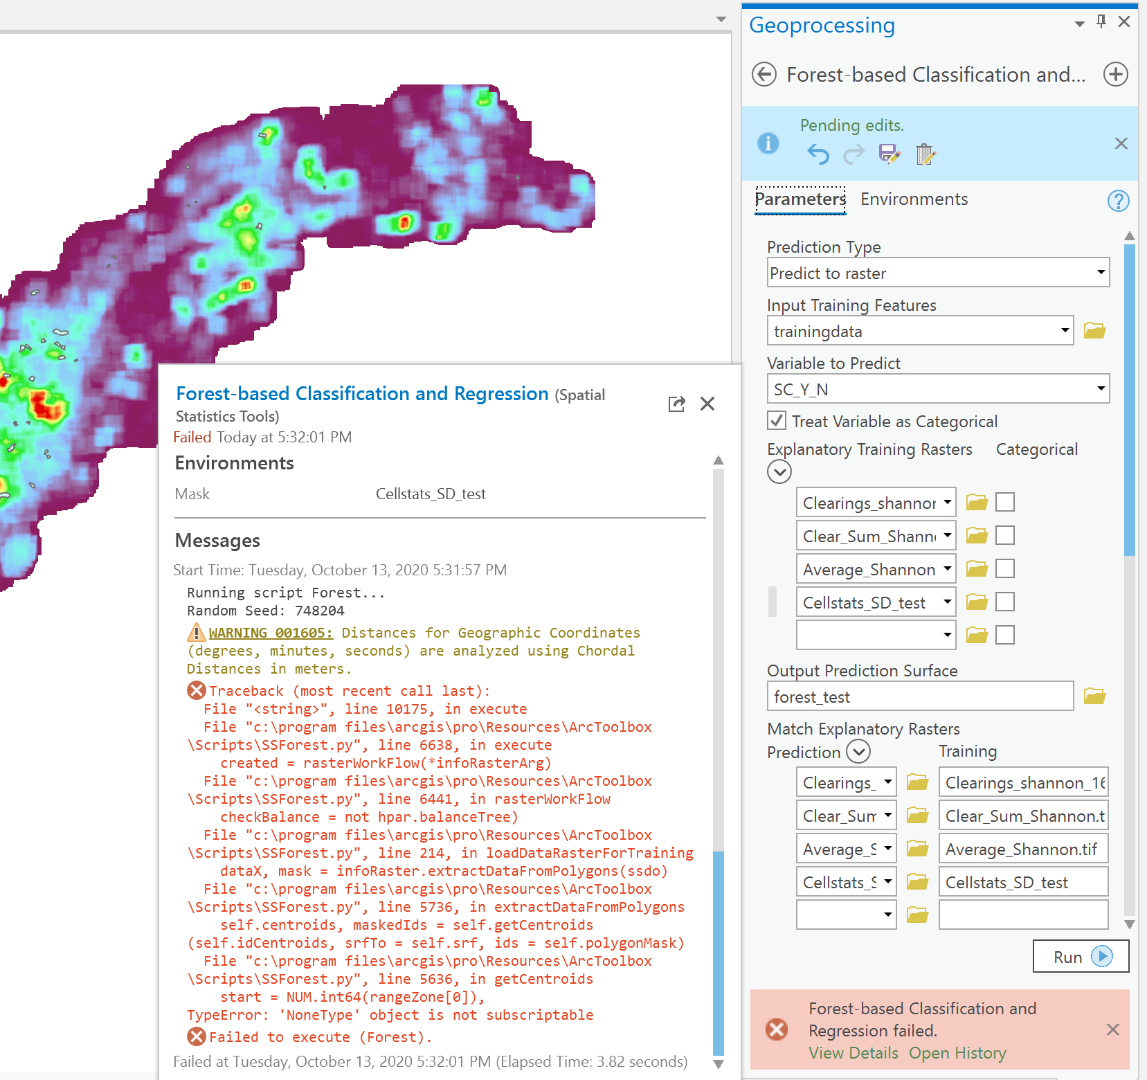This screenshot has height=1080, width=1147.
Task: Open WARNING 001605 help link
Action: point(271,633)
